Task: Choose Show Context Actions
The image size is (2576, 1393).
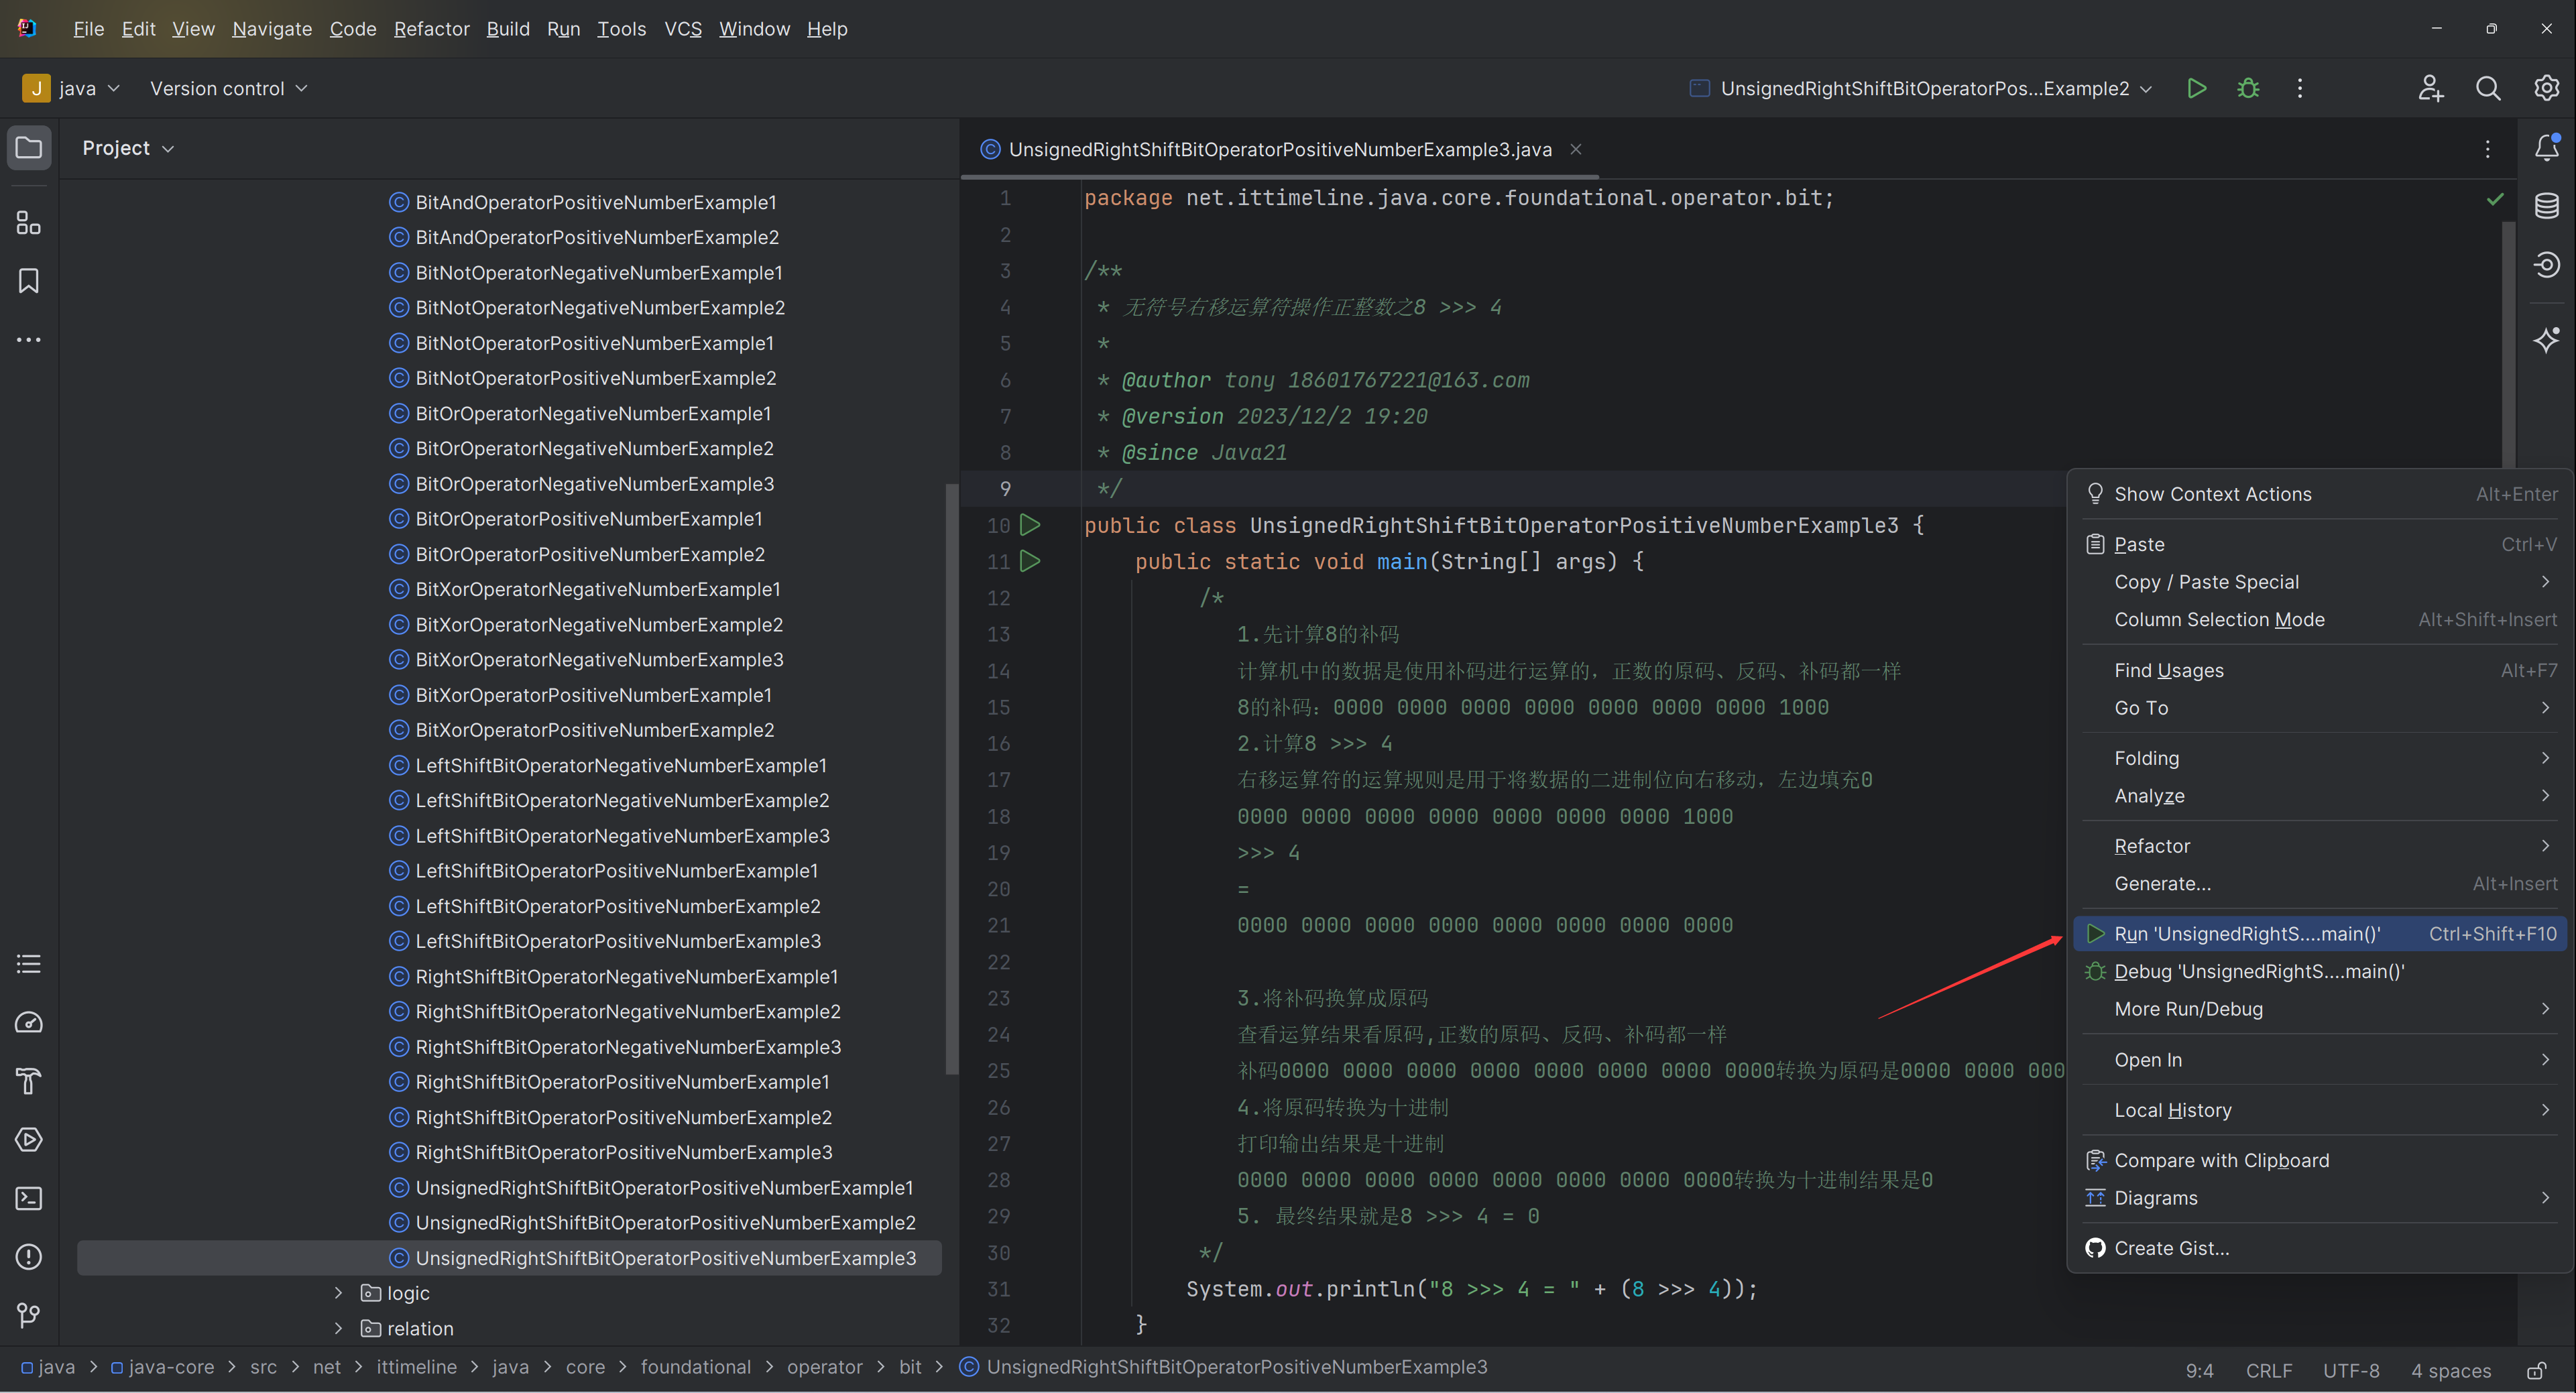Action: coord(2320,494)
